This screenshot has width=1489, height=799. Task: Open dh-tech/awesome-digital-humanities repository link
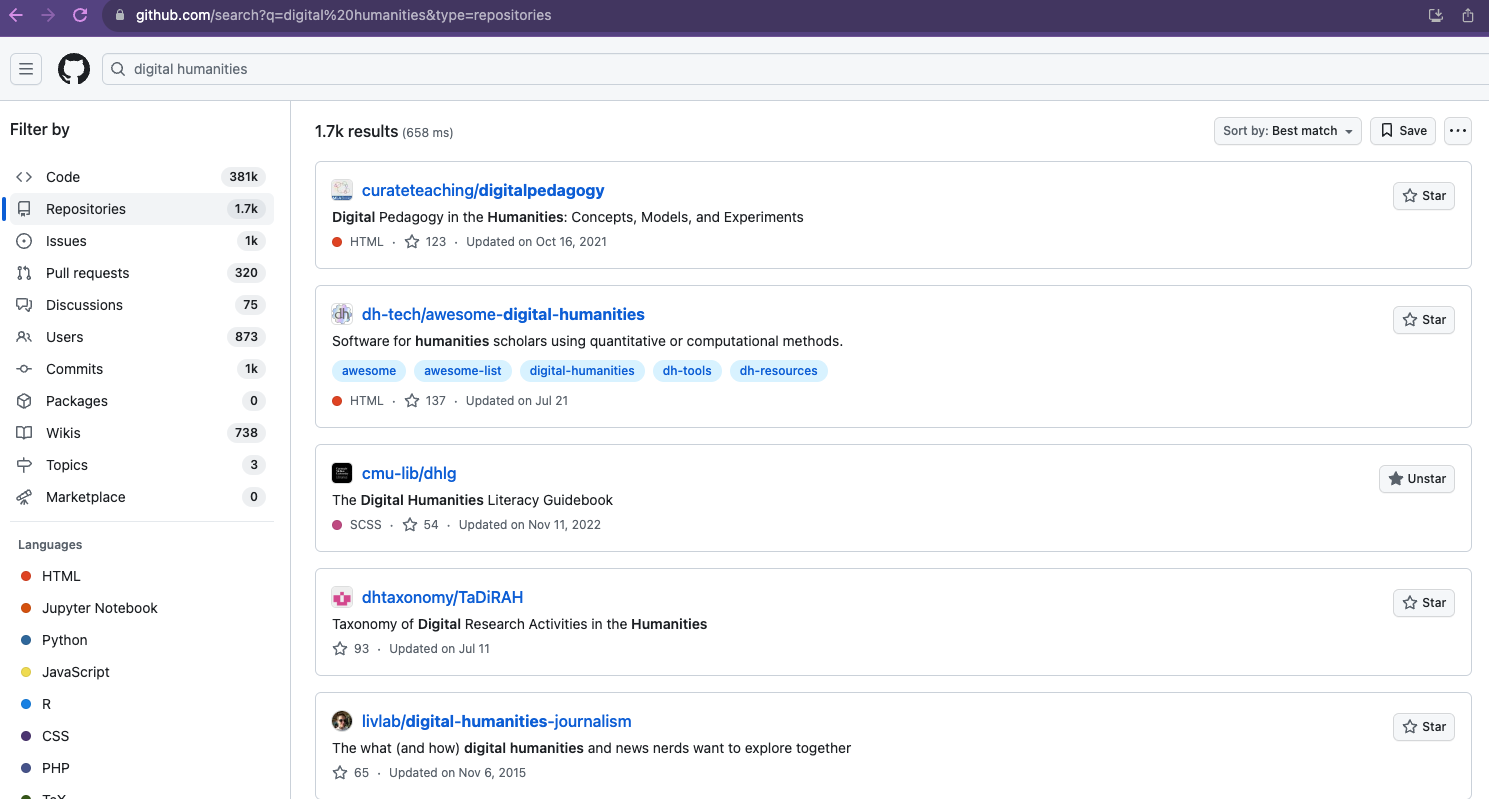click(x=503, y=314)
